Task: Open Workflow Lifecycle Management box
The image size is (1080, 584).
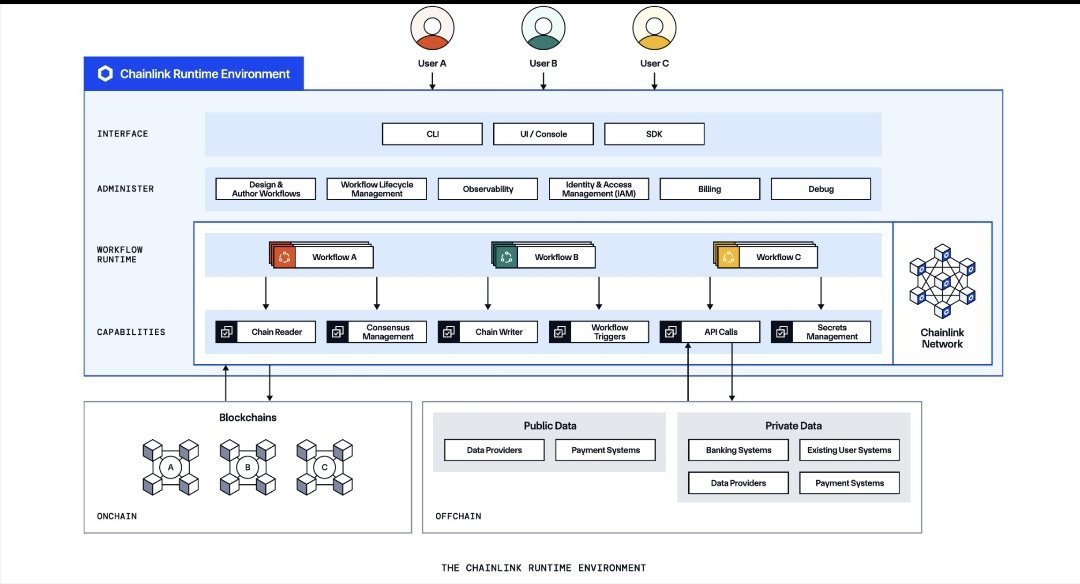Action: pyautogui.click(x=377, y=189)
